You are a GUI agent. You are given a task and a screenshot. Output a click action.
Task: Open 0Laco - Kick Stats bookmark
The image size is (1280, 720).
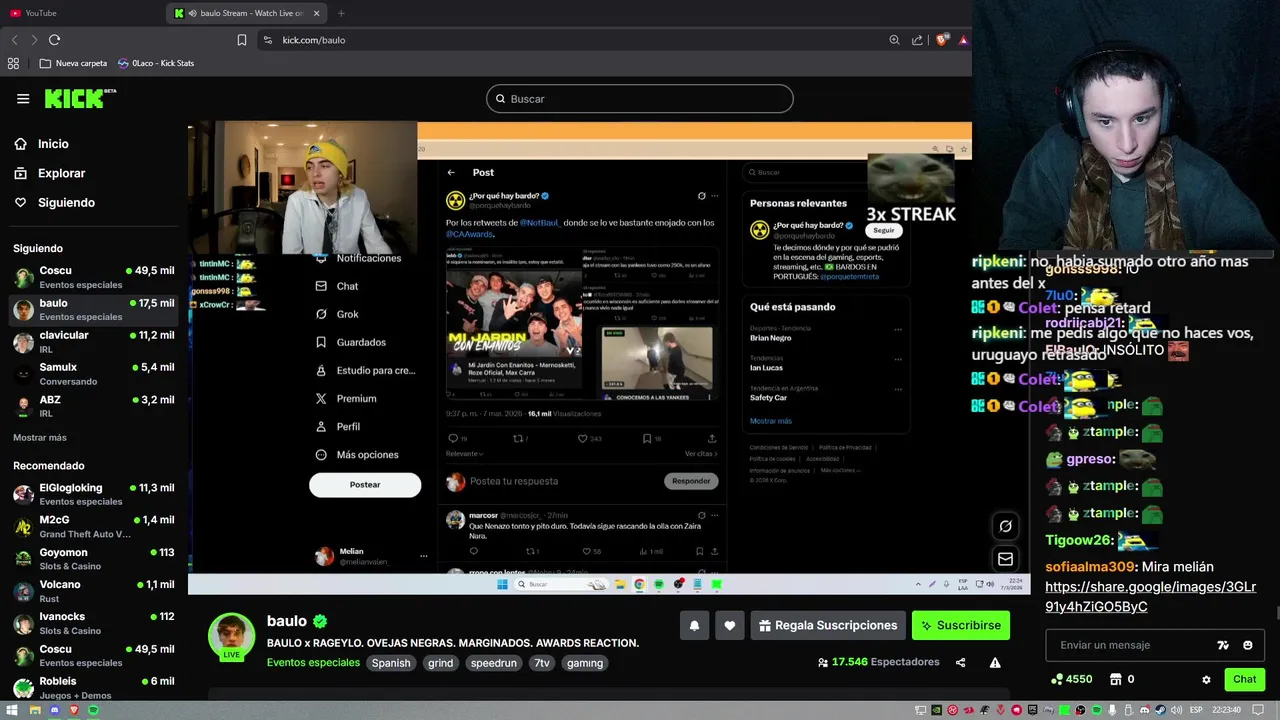pyautogui.click(x=156, y=63)
